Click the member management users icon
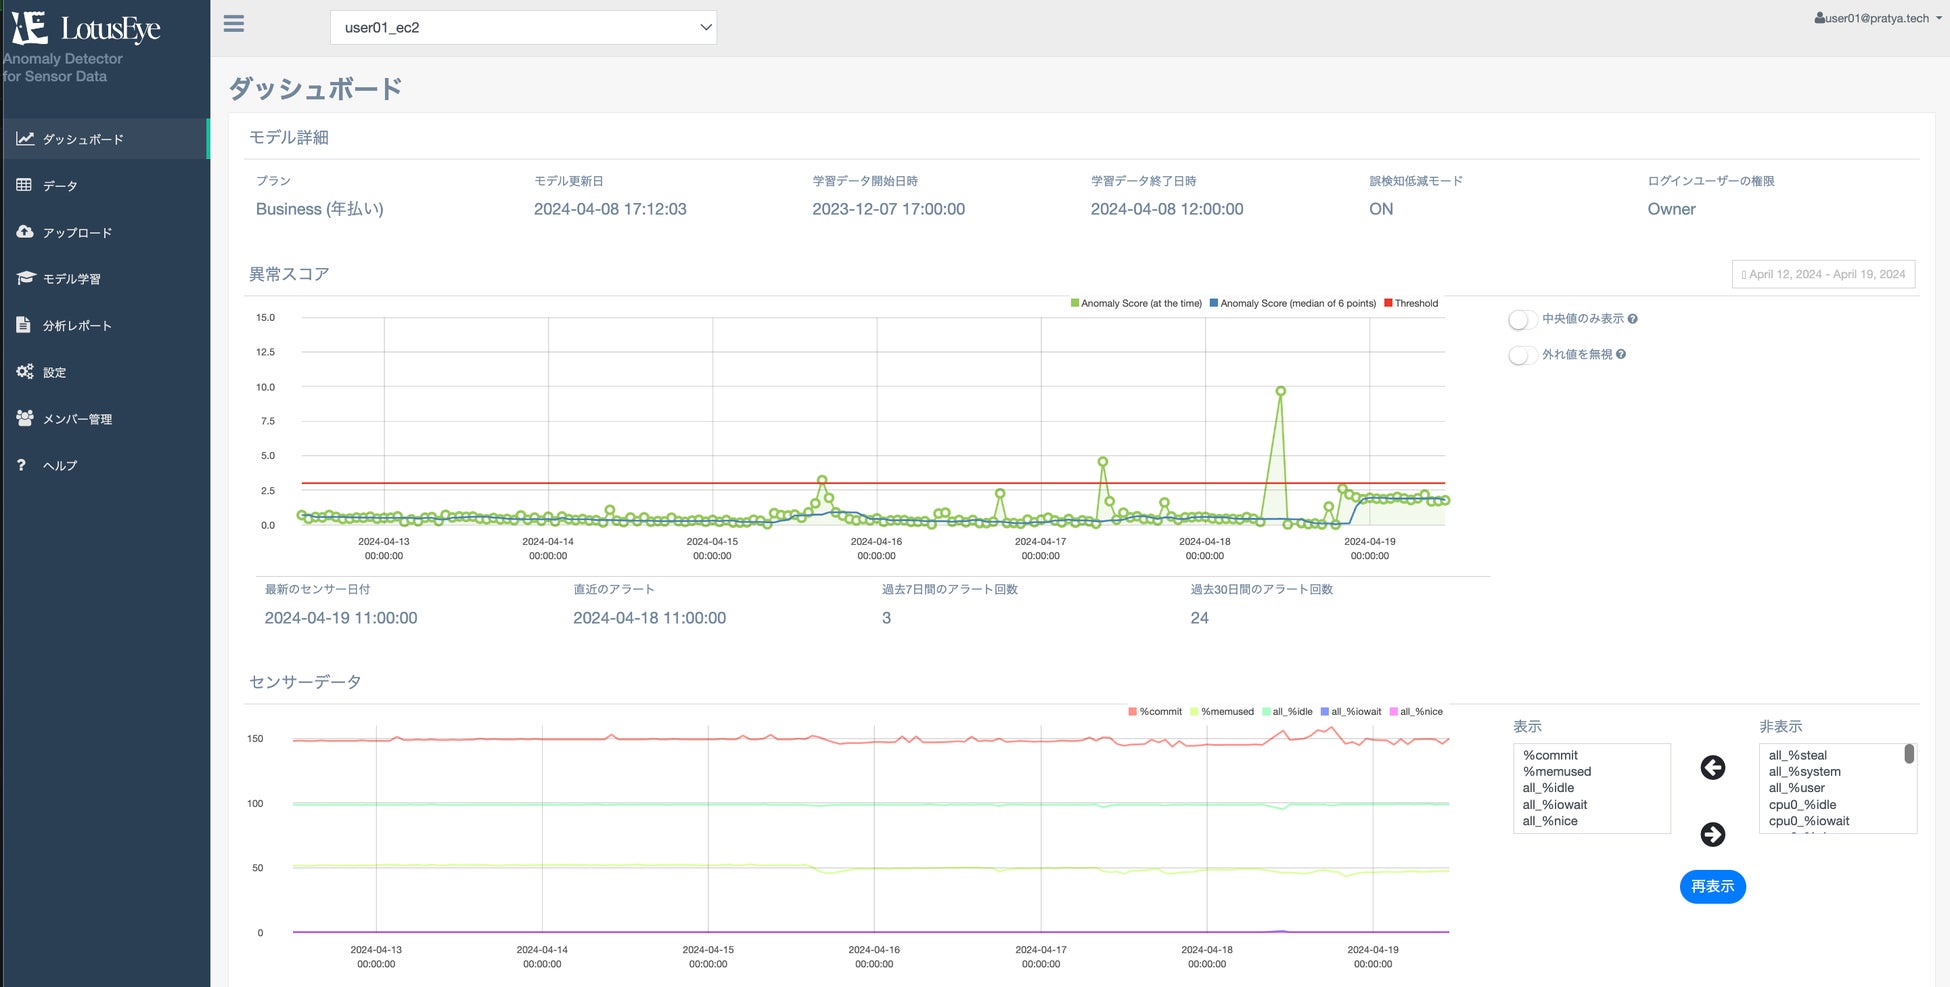Viewport: 1950px width, 987px height. 25,418
